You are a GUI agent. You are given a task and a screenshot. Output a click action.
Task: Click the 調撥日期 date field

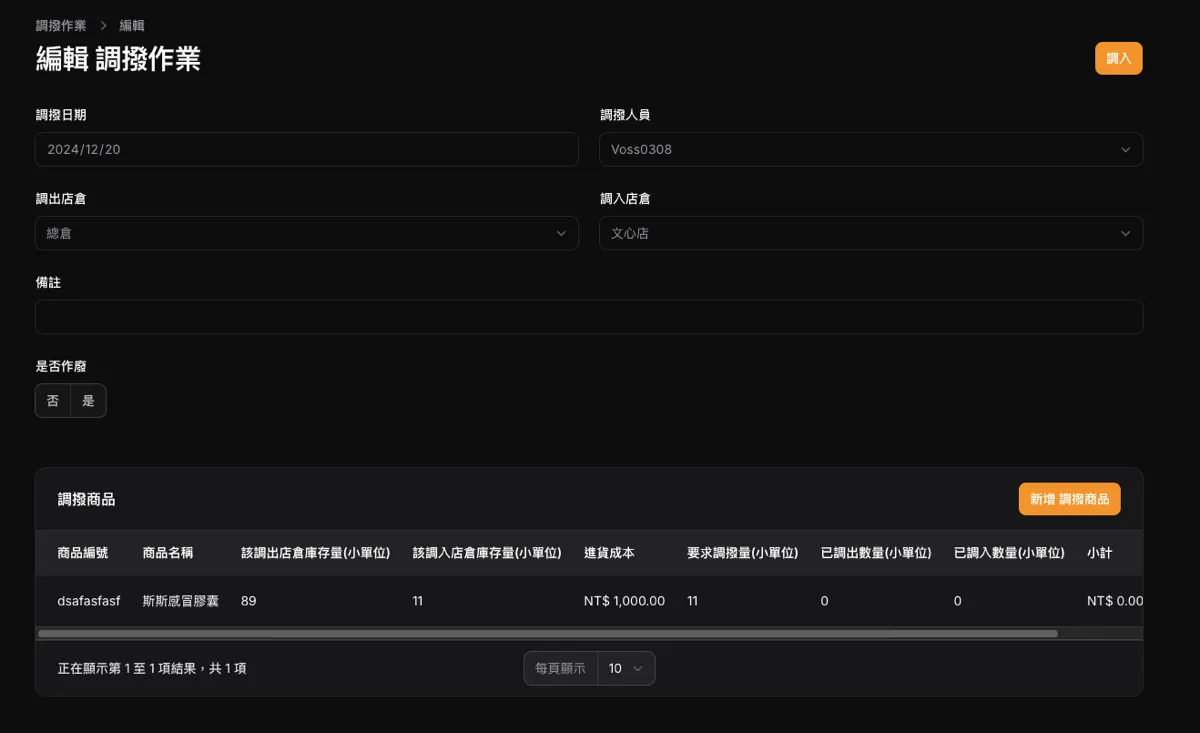307,149
